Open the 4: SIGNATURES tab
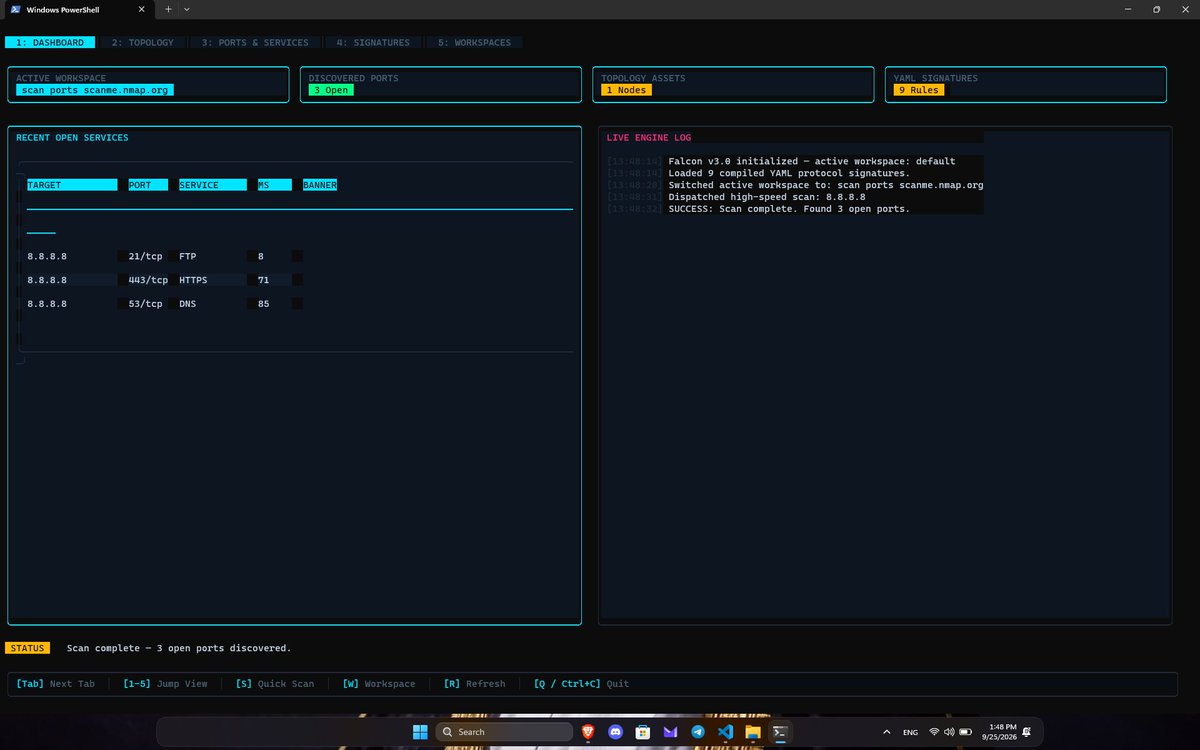This screenshot has width=1200, height=750. pos(373,43)
